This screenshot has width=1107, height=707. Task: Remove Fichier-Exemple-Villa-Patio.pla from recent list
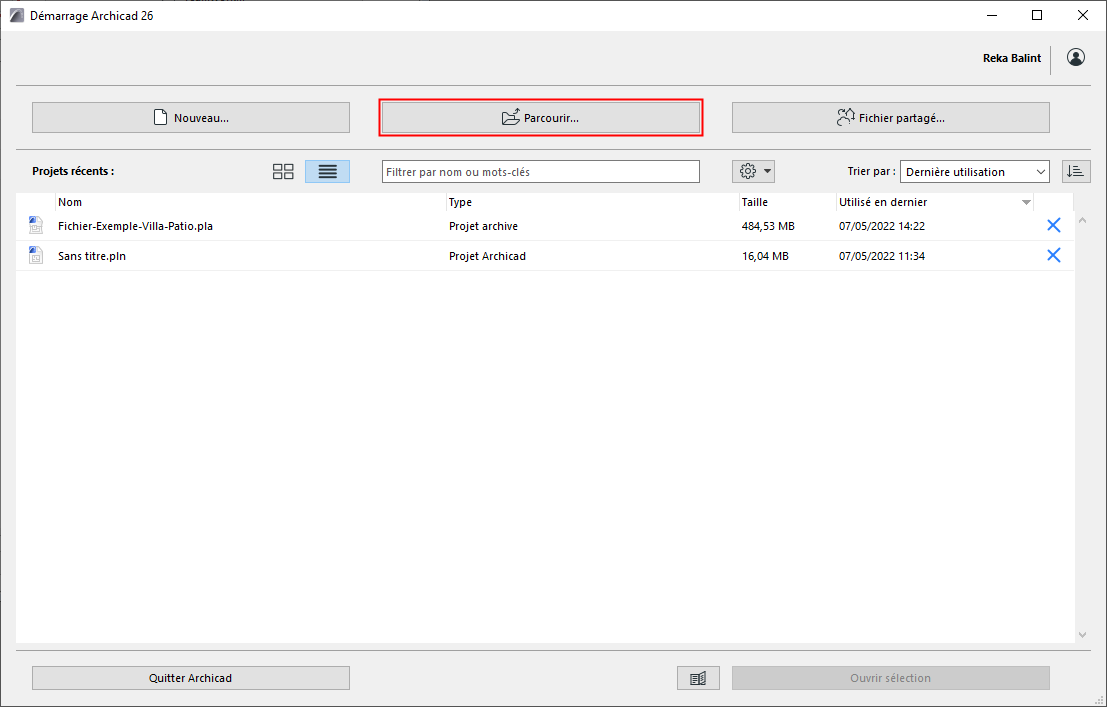click(1053, 225)
